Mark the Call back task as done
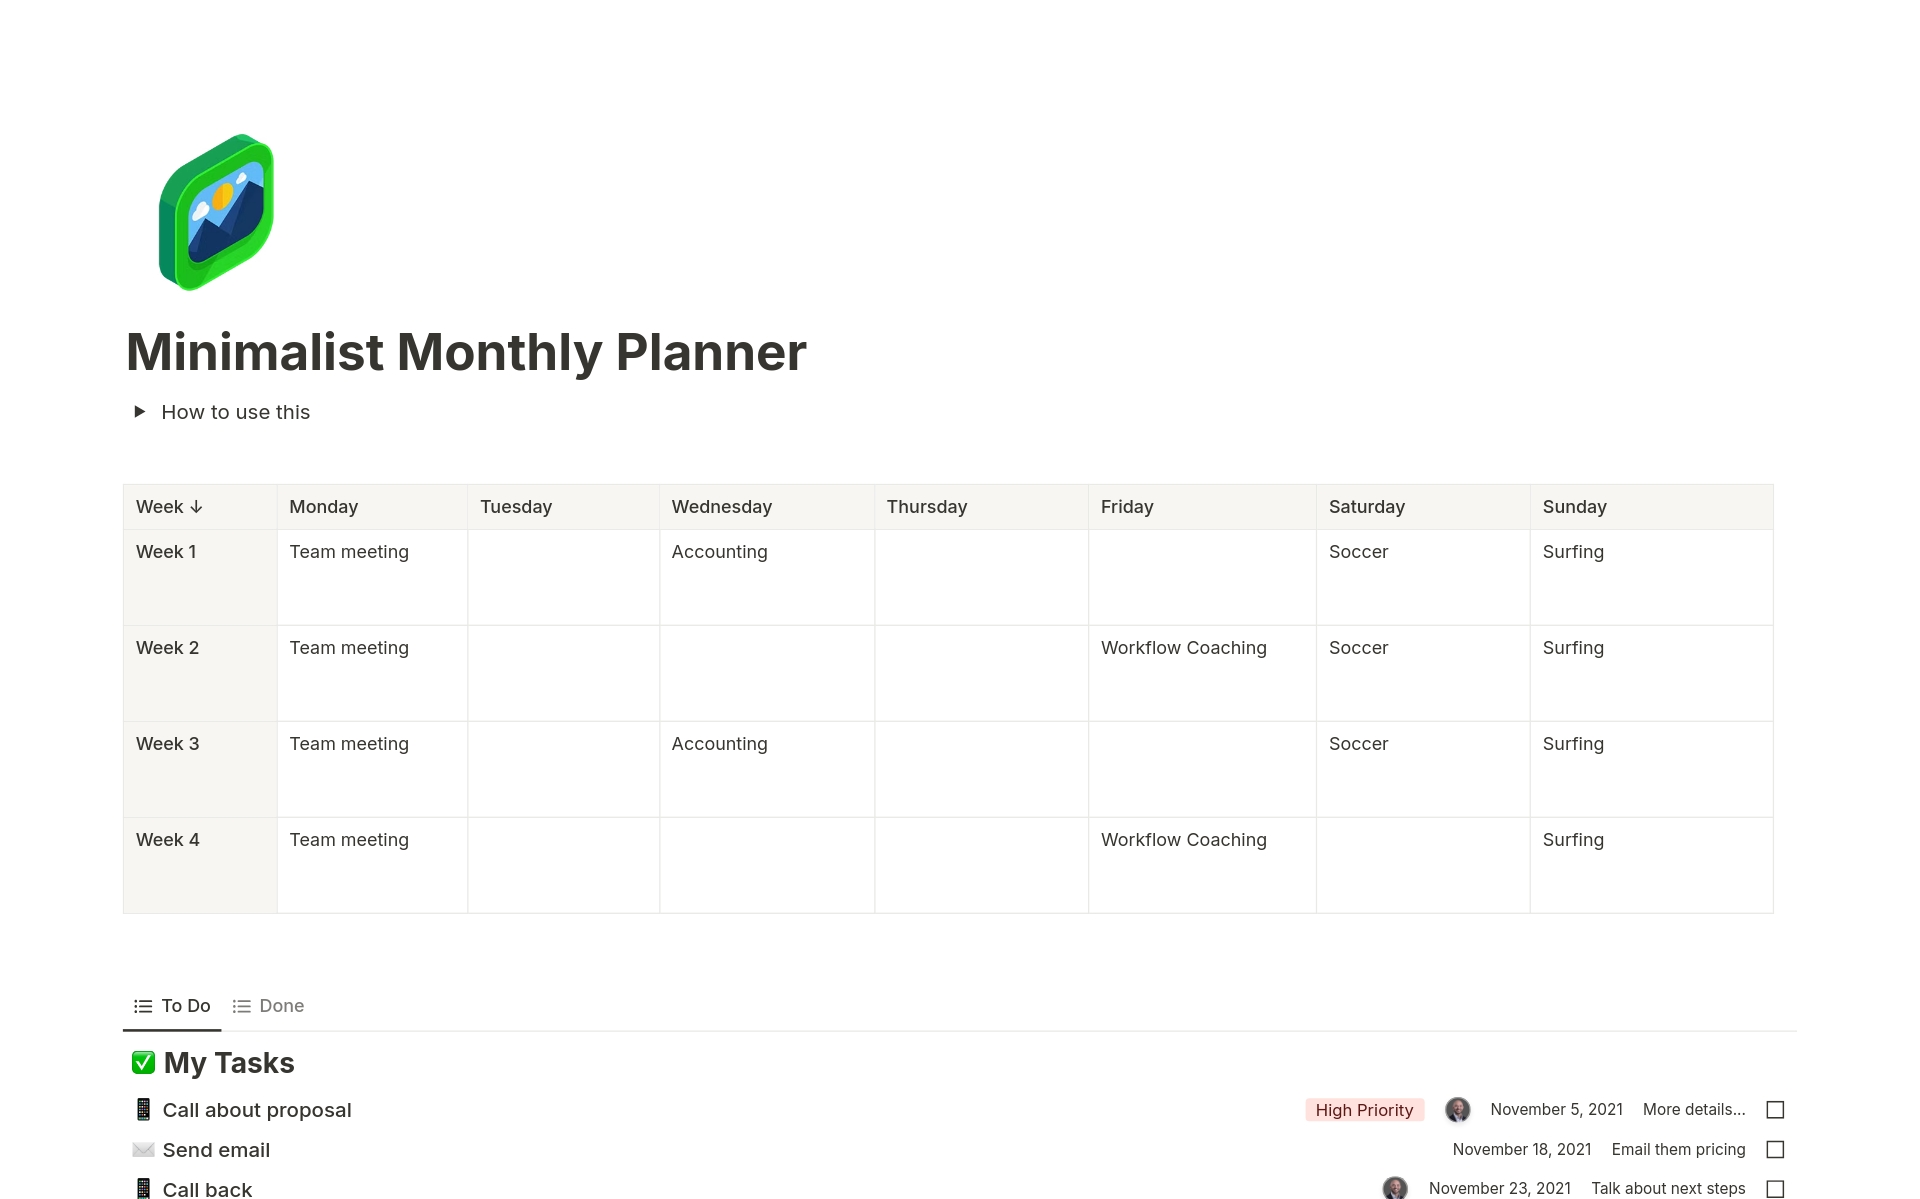 pyautogui.click(x=1775, y=1188)
